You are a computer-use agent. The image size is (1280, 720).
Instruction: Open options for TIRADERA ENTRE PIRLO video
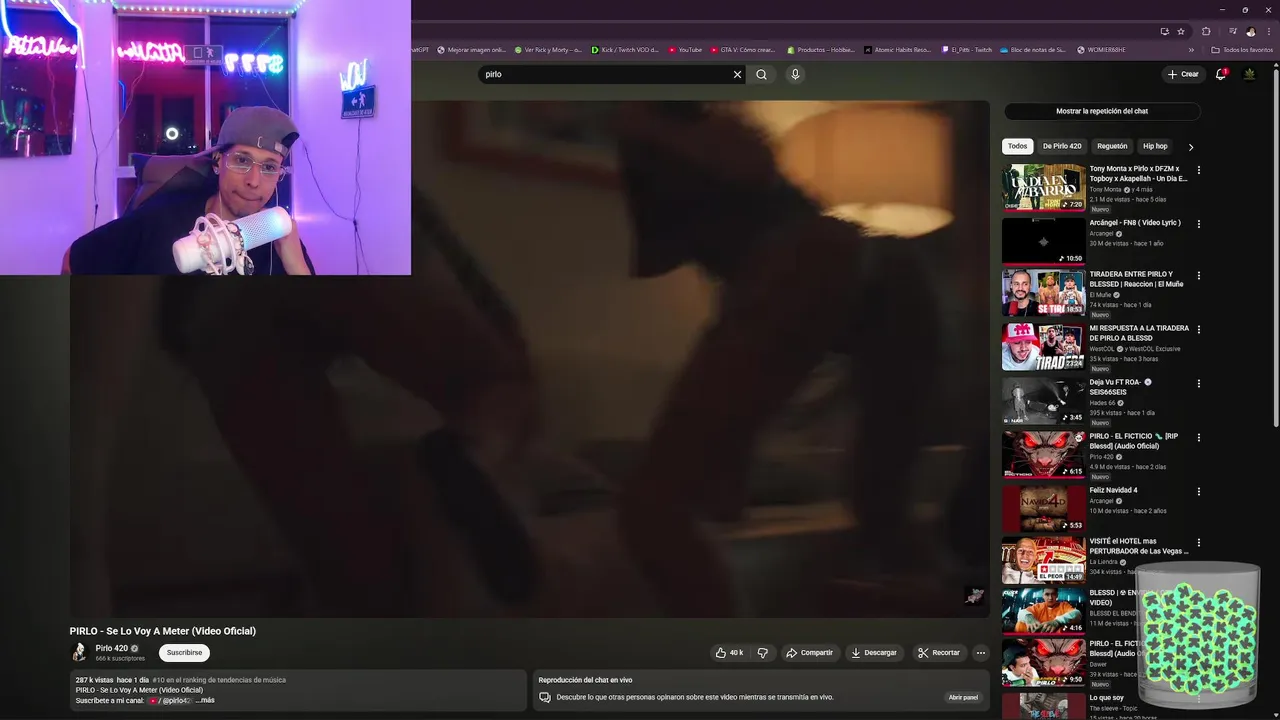tap(1198, 275)
